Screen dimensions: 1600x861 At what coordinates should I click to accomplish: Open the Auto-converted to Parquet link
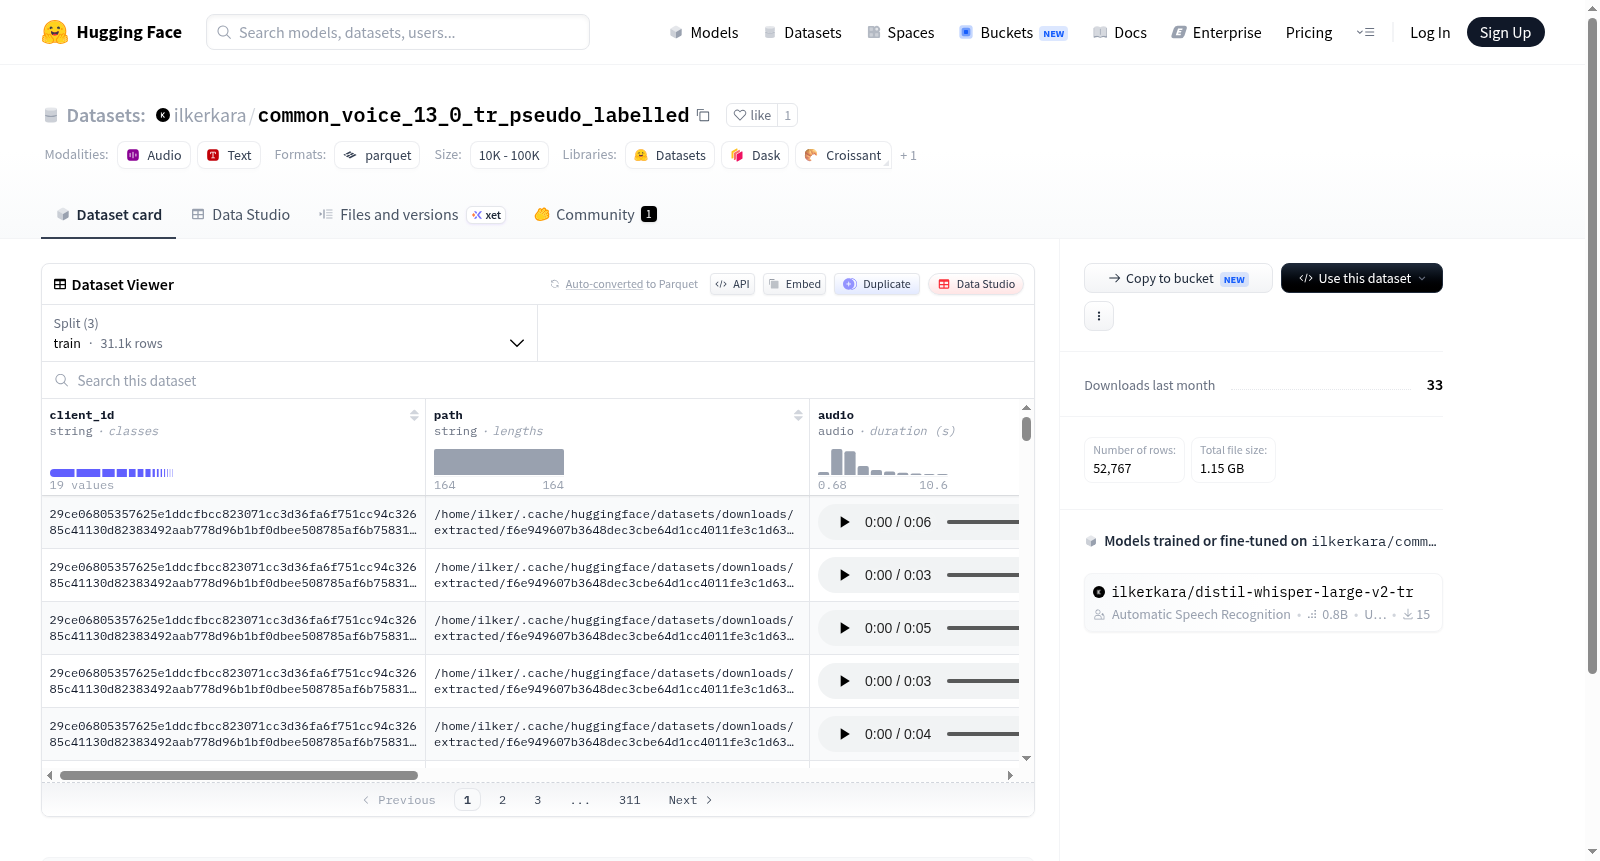(631, 284)
